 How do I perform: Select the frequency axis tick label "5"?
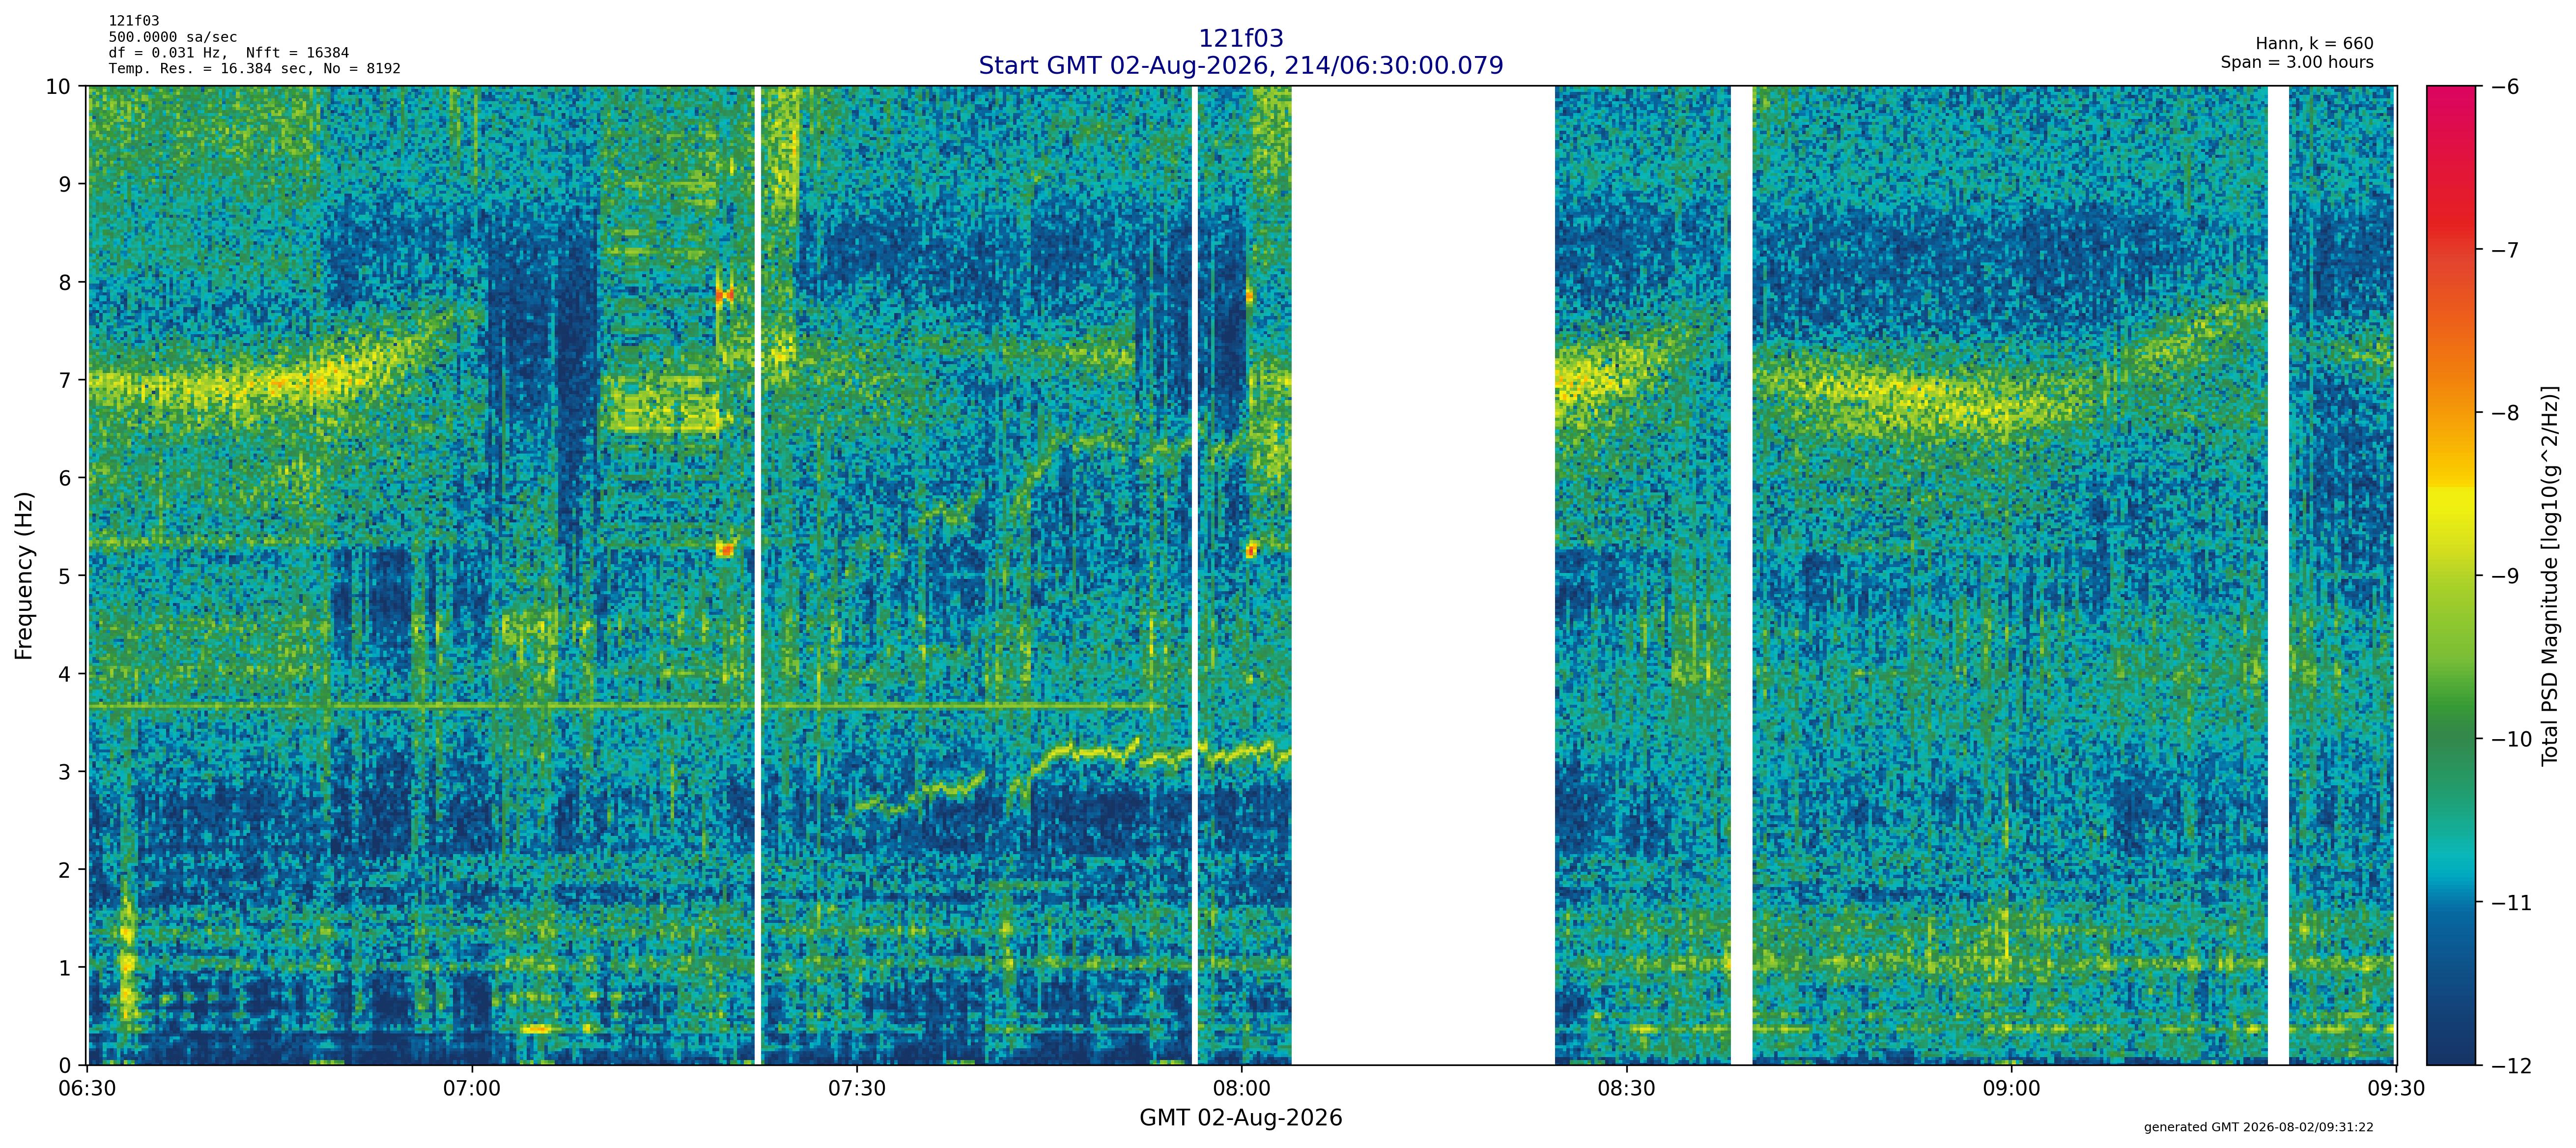pos(65,576)
